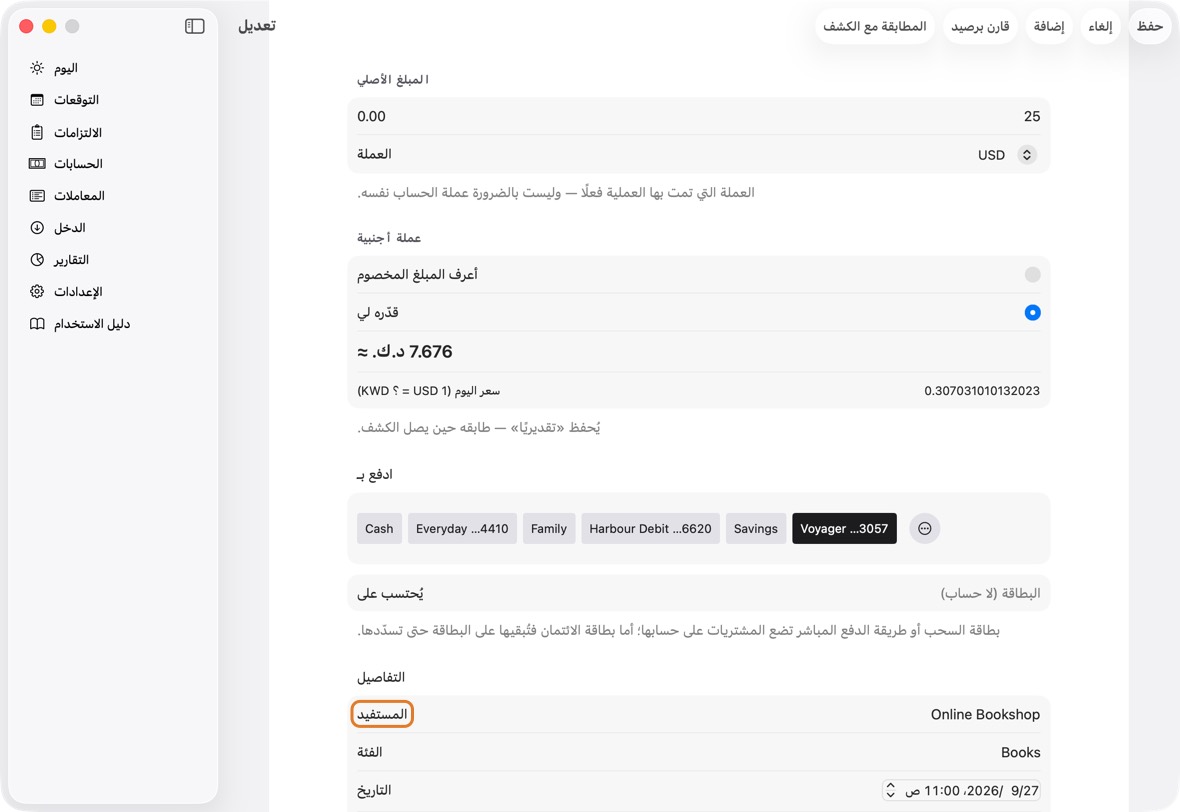Go to التوقعات in the sidebar
Screen dimensions: 1180x812
click(113, 100)
